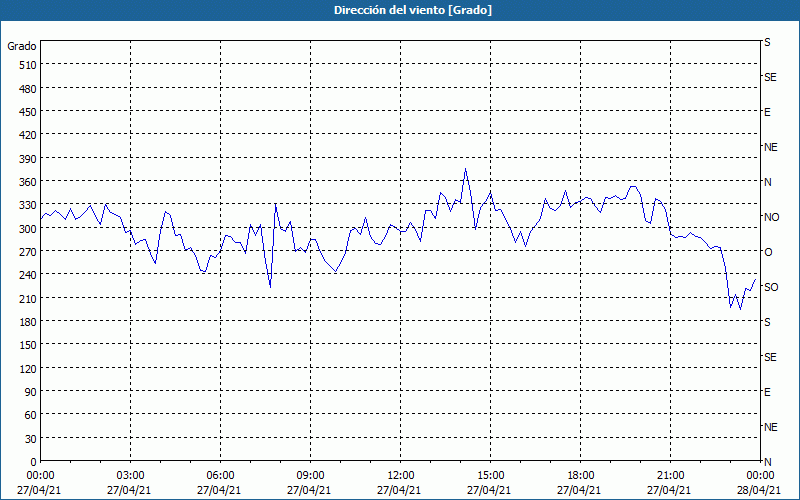800x500 pixels.
Task: Click the 150 degree axis label
Action: (28, 345)
